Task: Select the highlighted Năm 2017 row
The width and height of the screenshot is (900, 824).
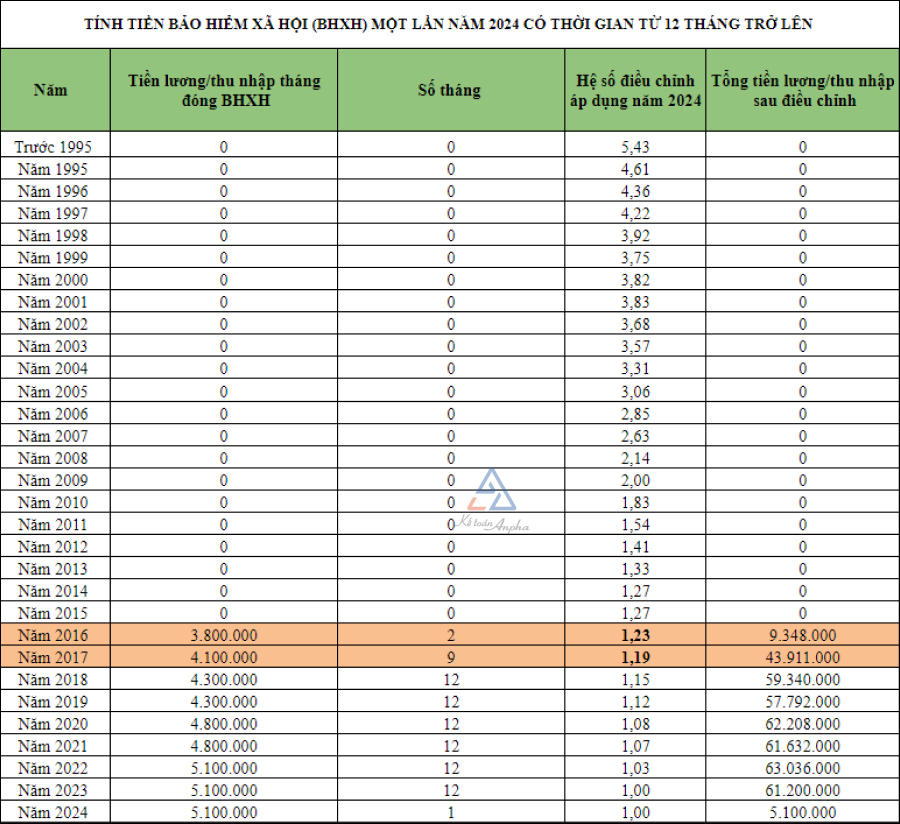Action: coord(450,657)
